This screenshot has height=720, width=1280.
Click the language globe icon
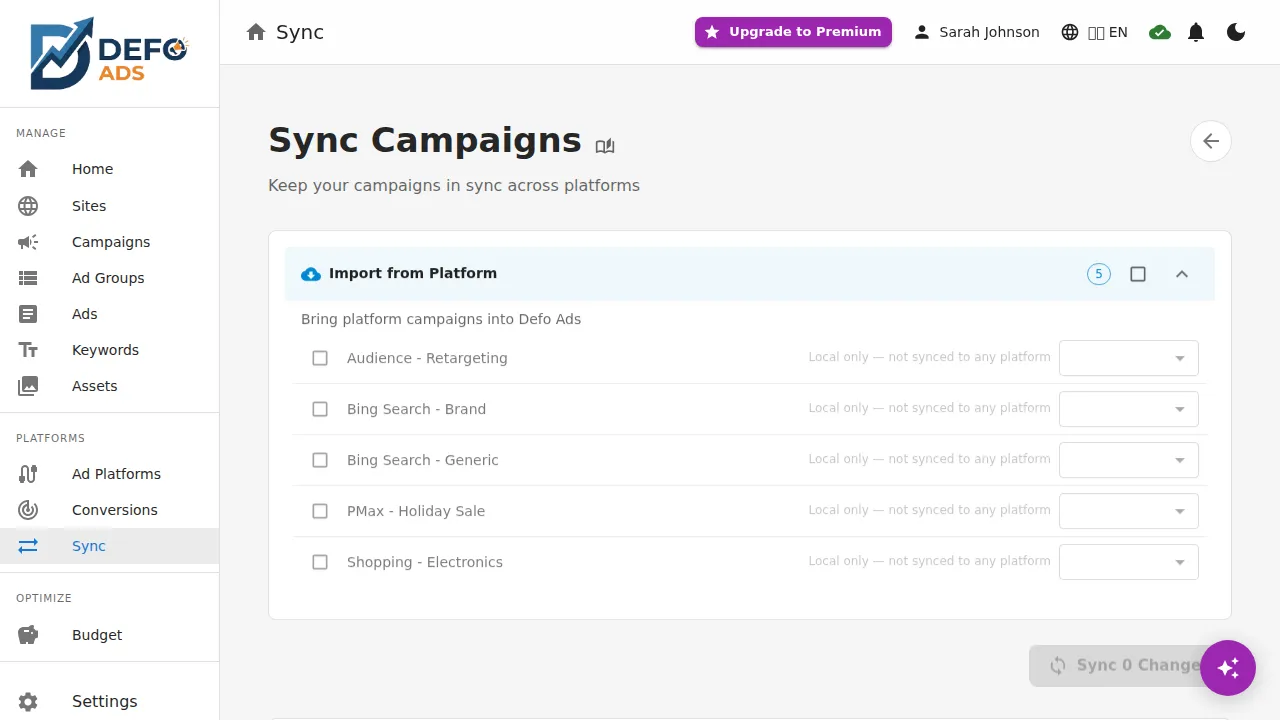click(x=1070, y=32)
